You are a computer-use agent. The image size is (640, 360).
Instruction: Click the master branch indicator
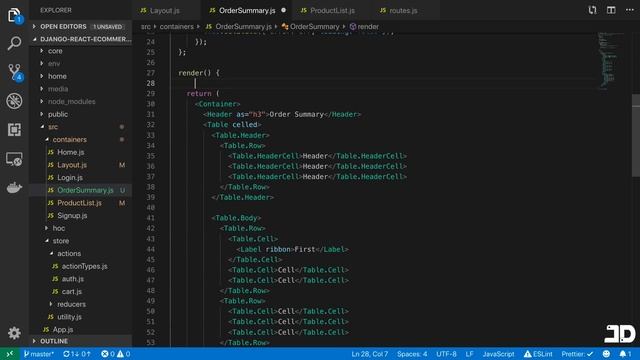click(x=38, y=354)
